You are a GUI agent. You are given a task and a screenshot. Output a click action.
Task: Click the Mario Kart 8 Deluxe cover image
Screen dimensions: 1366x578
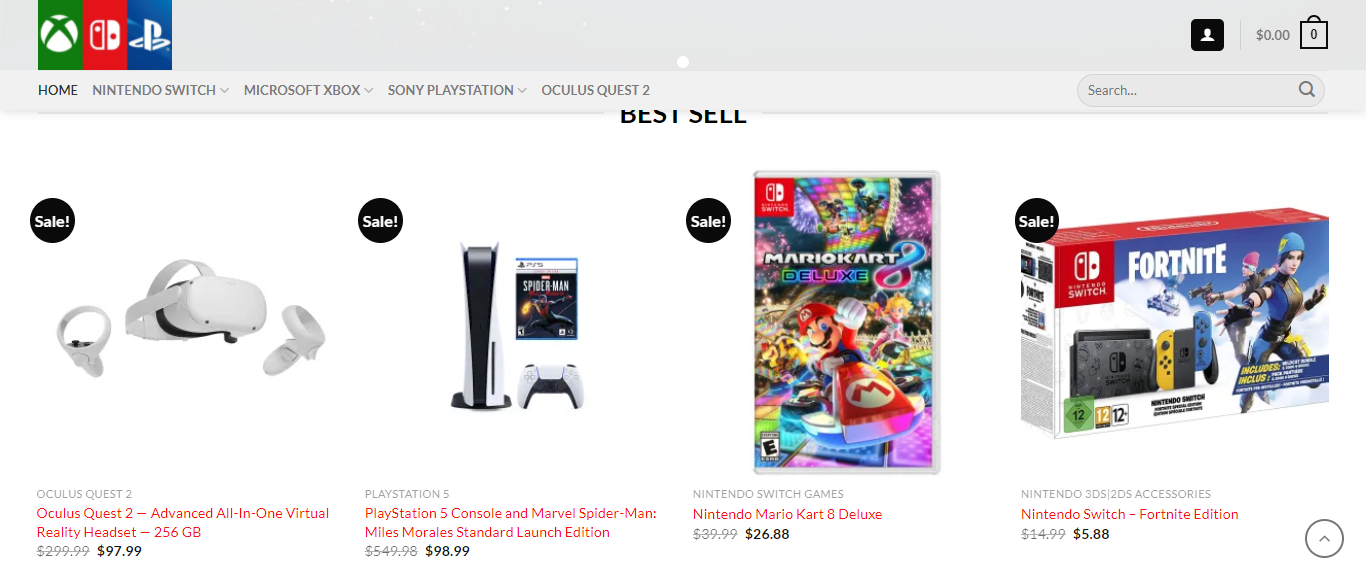(x=846, y=322)
